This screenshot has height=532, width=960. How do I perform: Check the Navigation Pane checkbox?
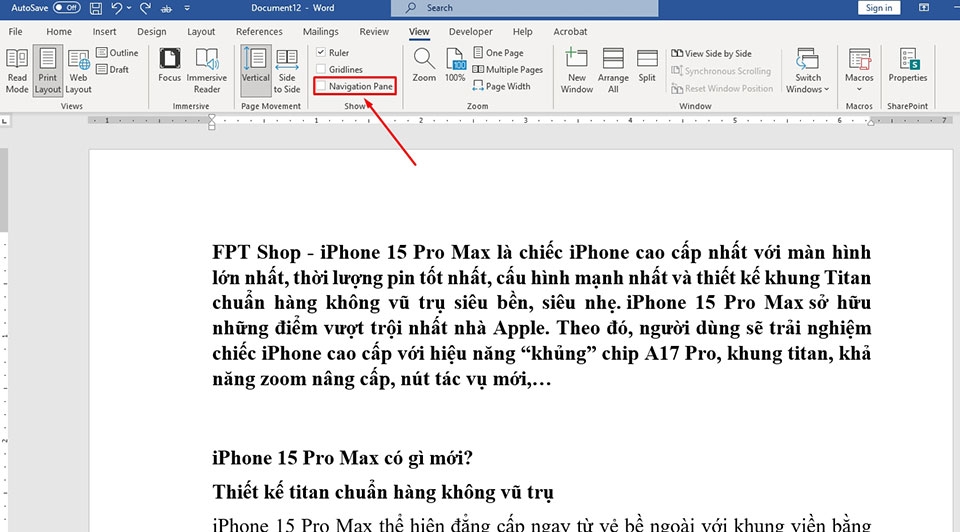[321, 86]
